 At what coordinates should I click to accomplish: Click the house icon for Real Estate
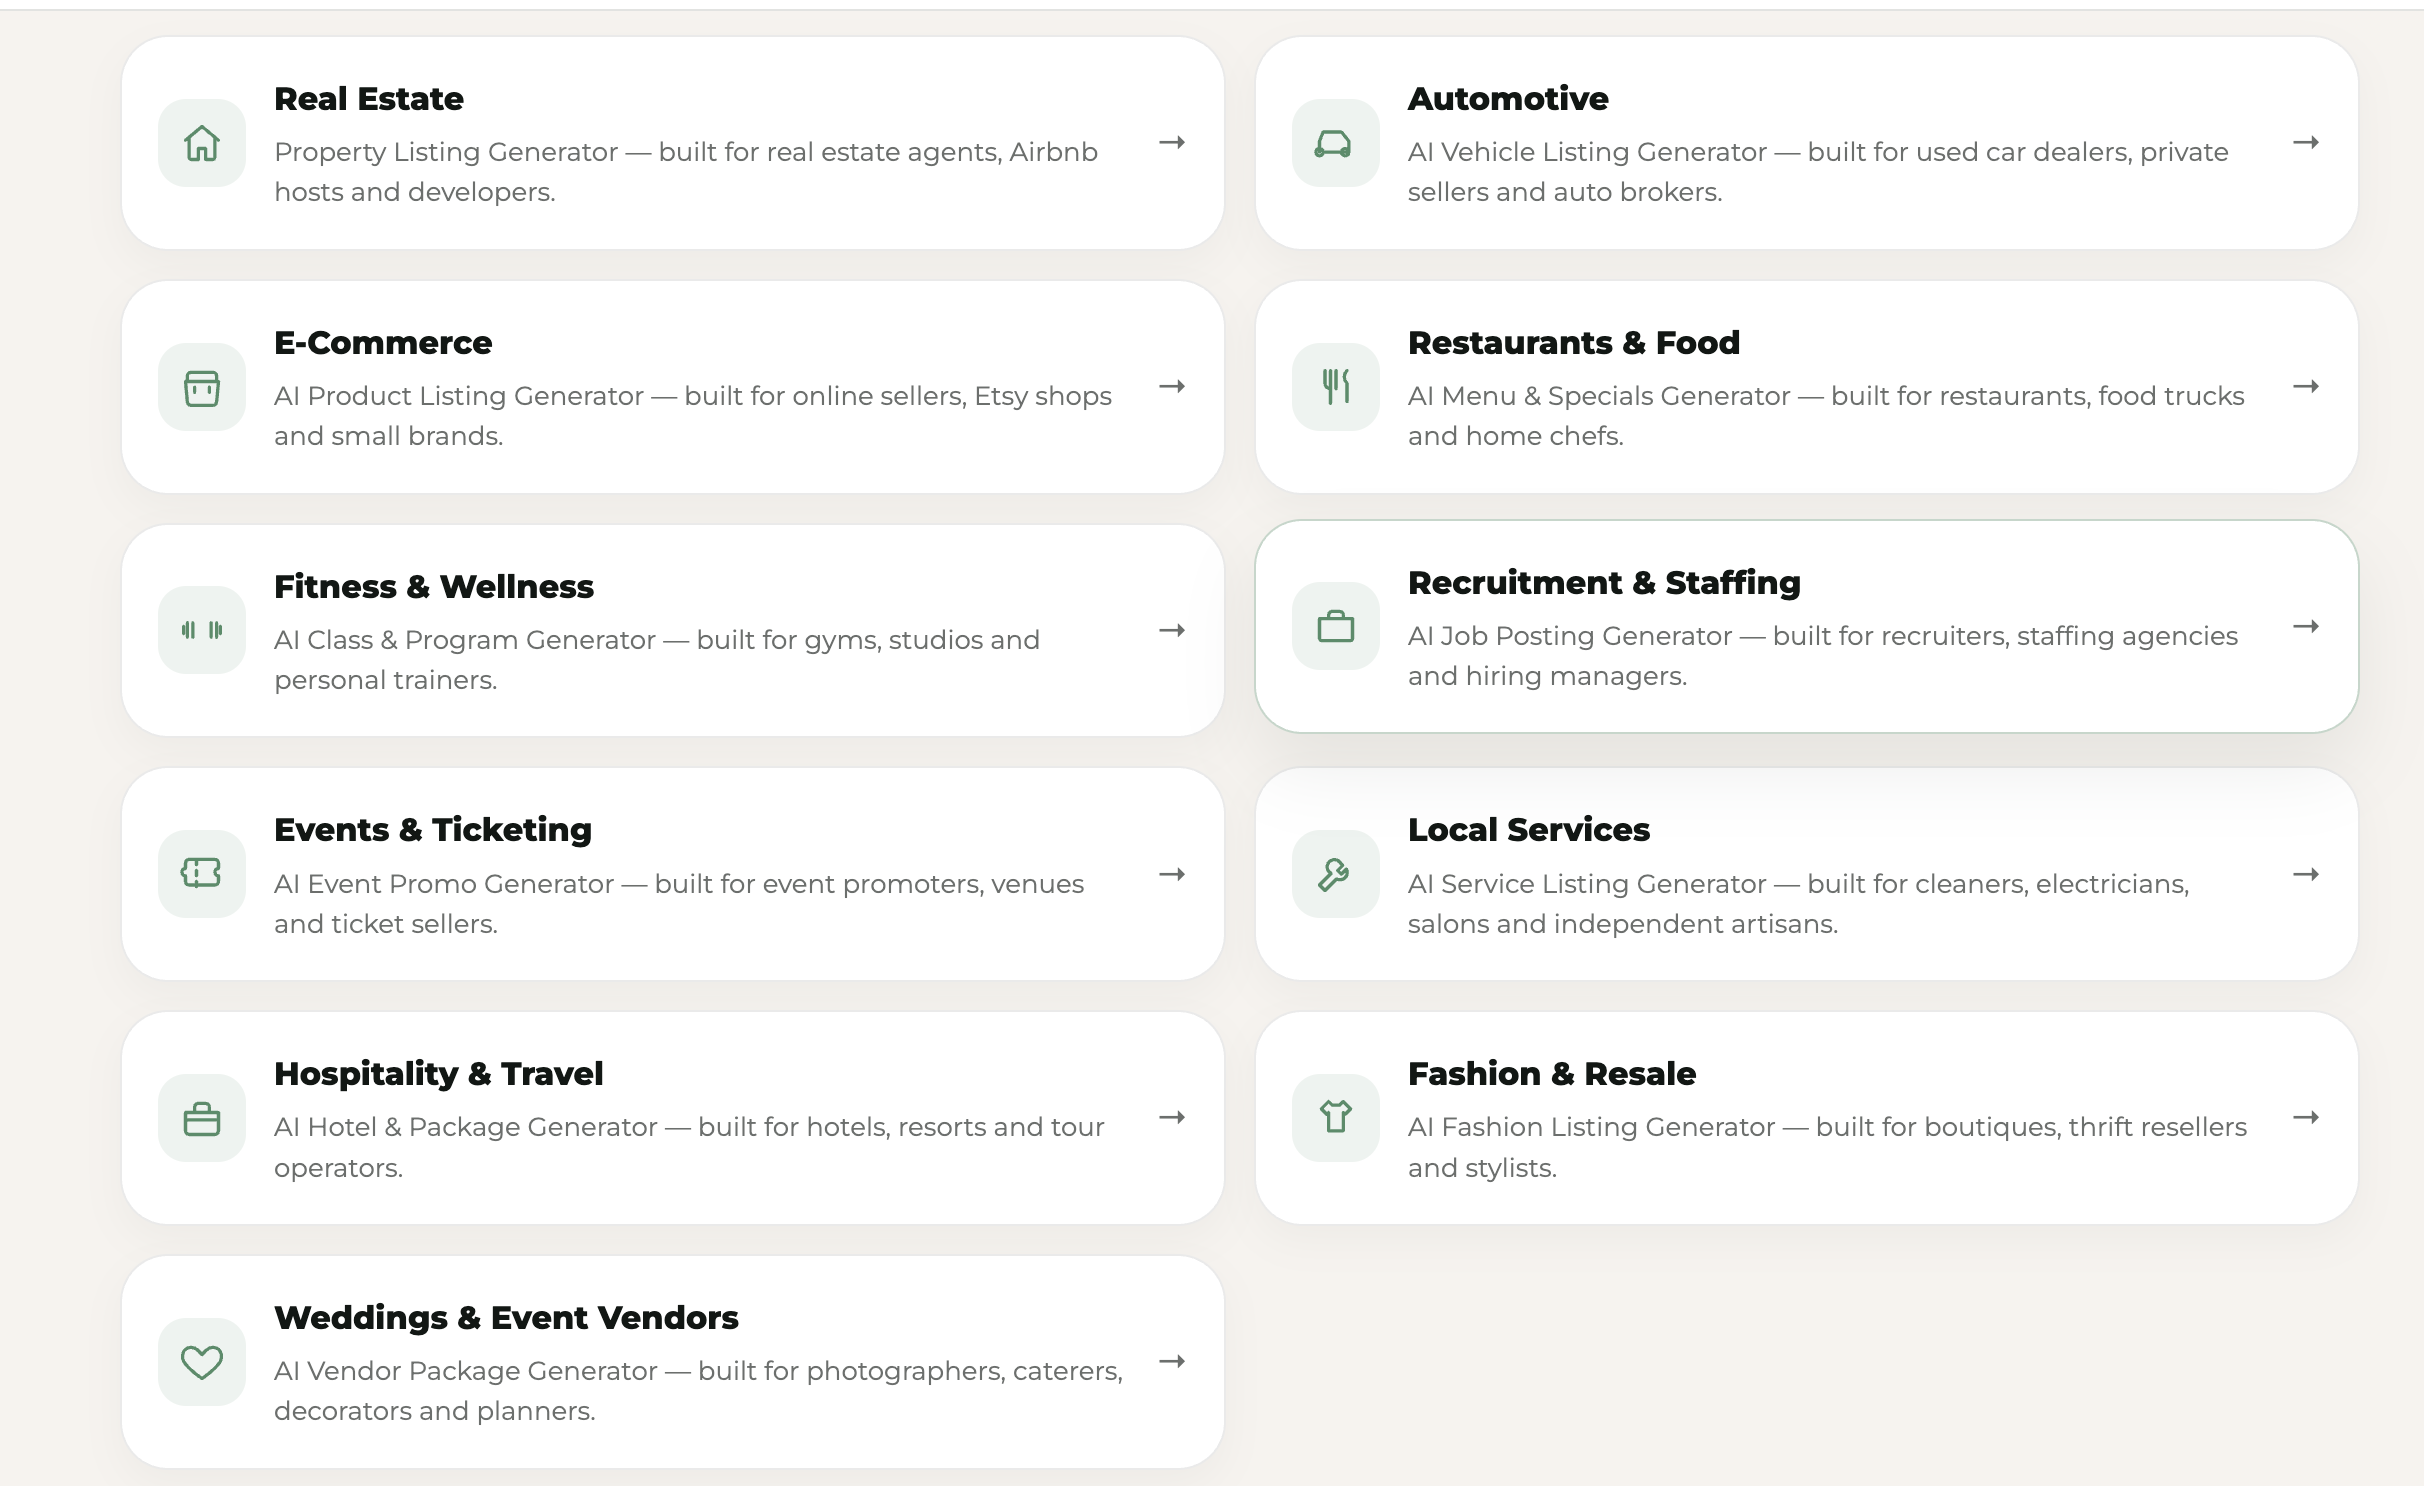coord(202,143)
